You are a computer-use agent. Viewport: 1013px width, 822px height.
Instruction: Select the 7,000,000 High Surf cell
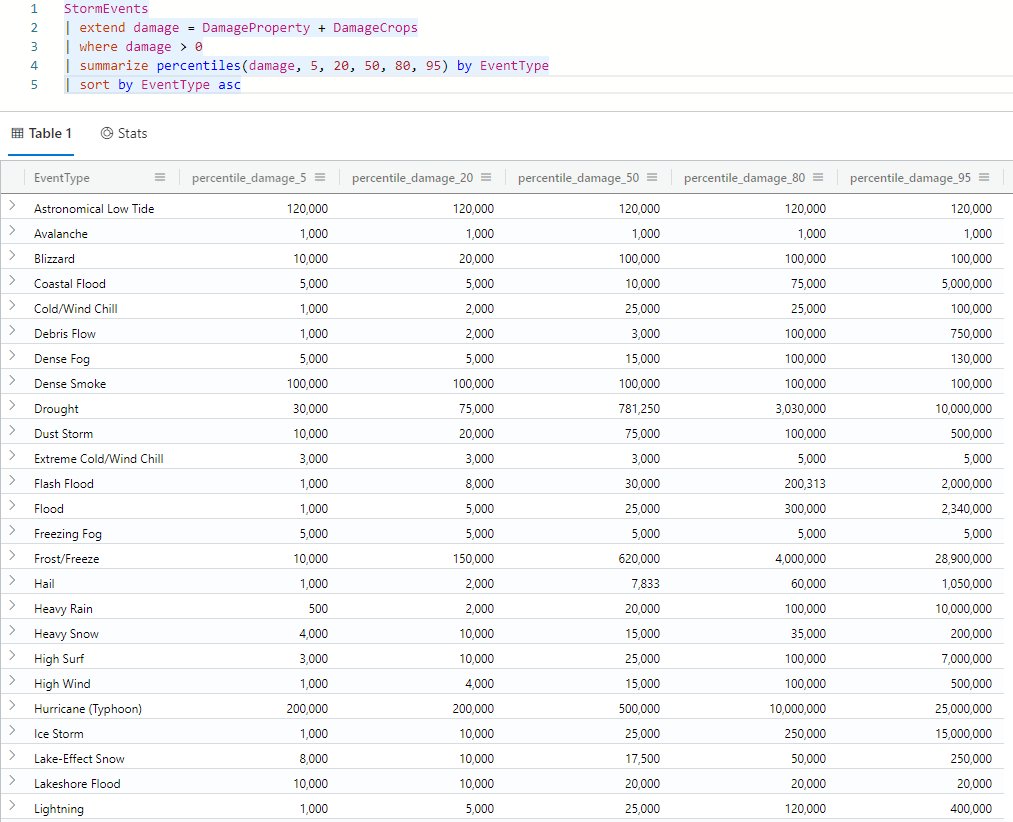click(x=966, y=659)
